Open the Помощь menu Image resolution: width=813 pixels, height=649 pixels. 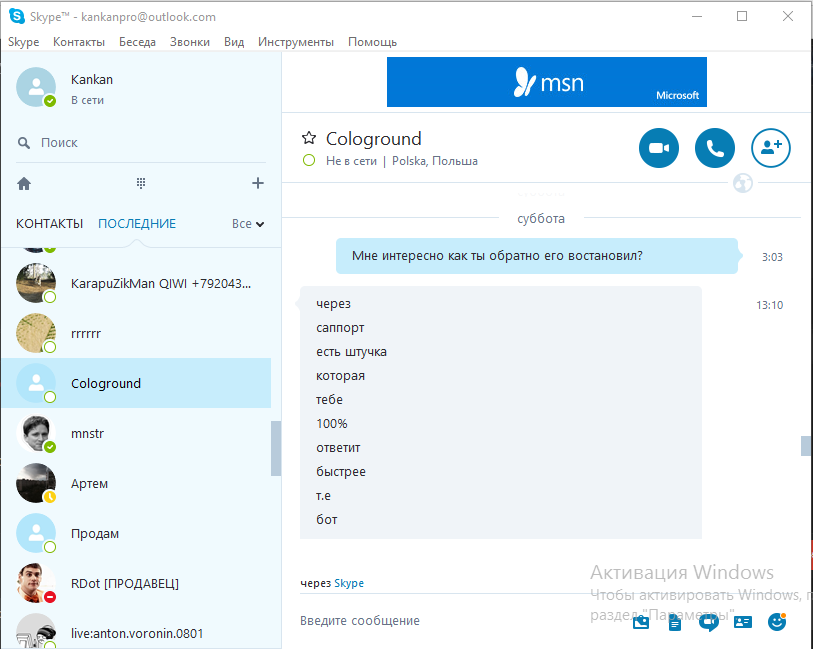pos(372,42)
